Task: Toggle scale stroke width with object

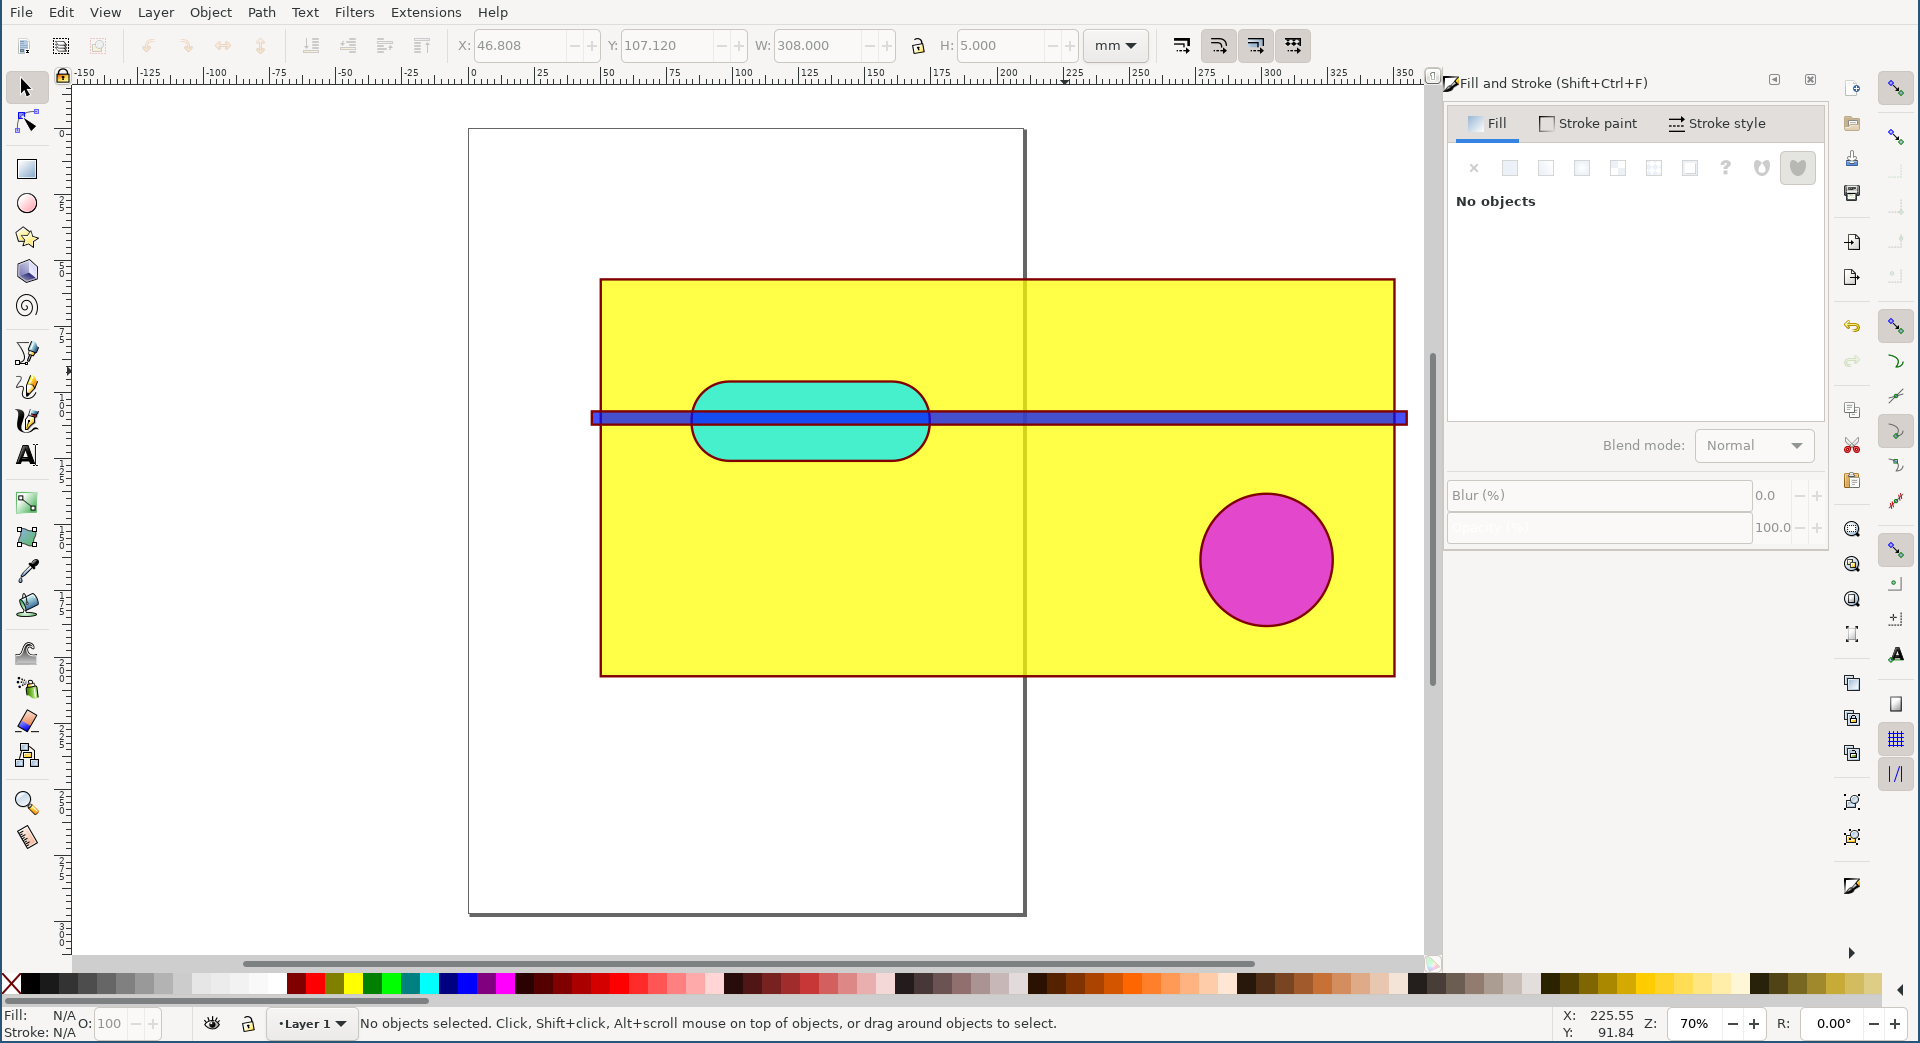Action: tap(1182, 46)
